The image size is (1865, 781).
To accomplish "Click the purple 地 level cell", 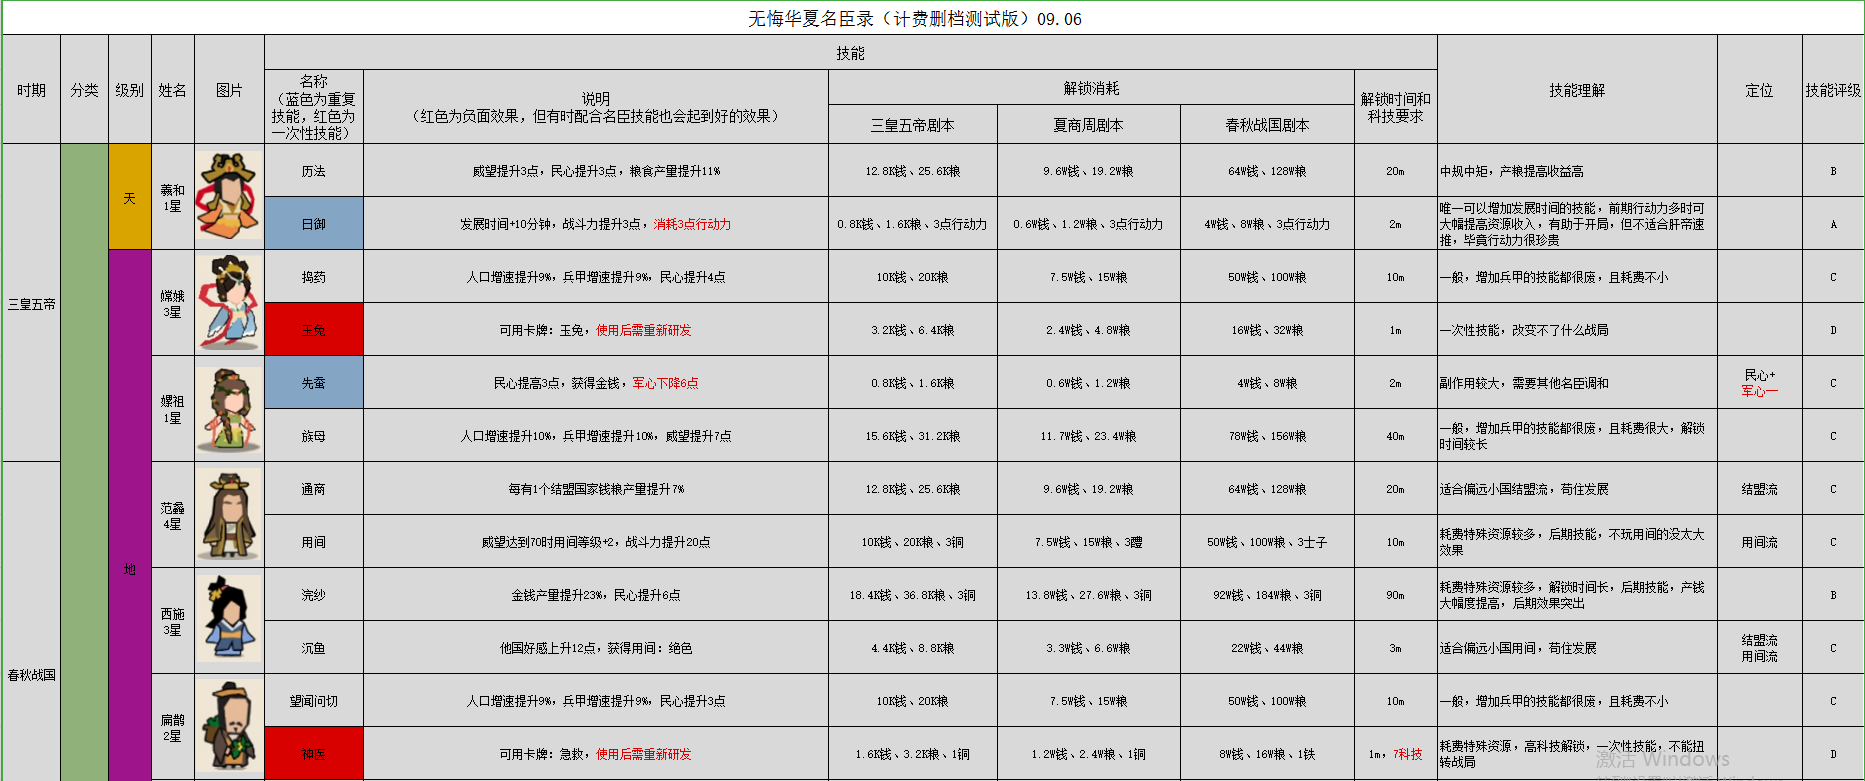I will click(x=130, y=515).
